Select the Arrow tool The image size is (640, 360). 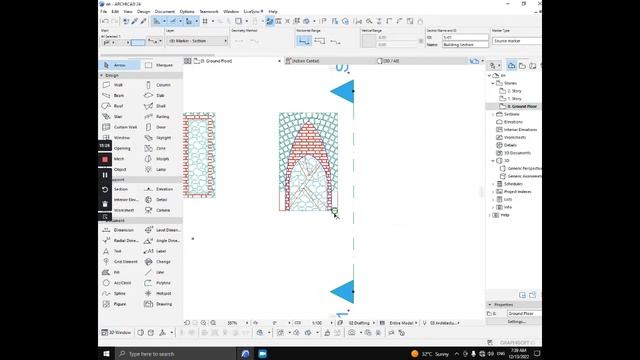pyautogui.click(x=119, y=65)
